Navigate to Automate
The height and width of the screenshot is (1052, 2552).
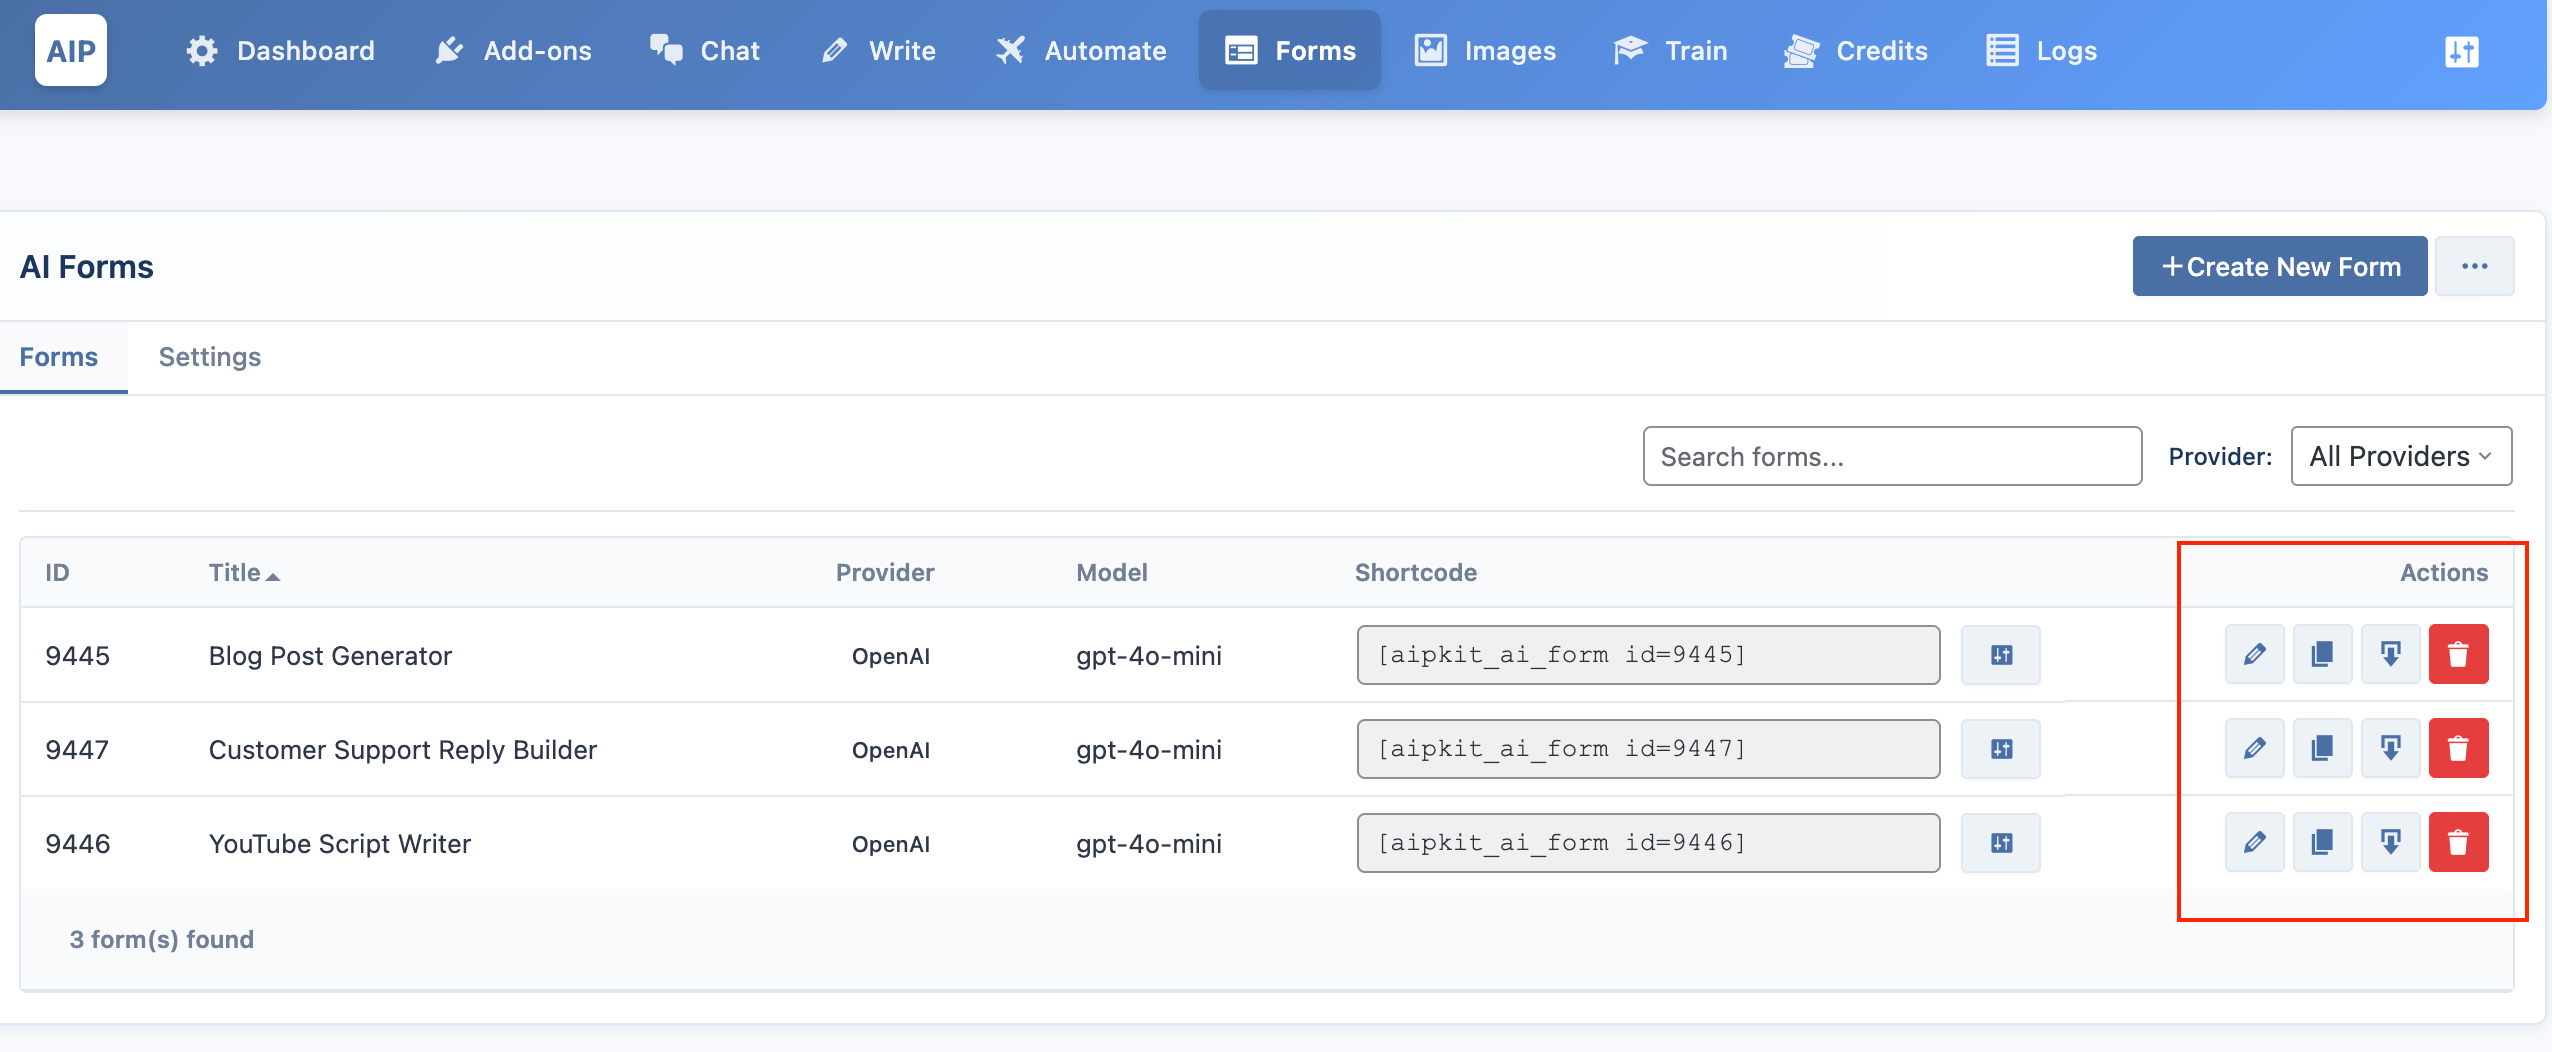(x=1081, y=51)
